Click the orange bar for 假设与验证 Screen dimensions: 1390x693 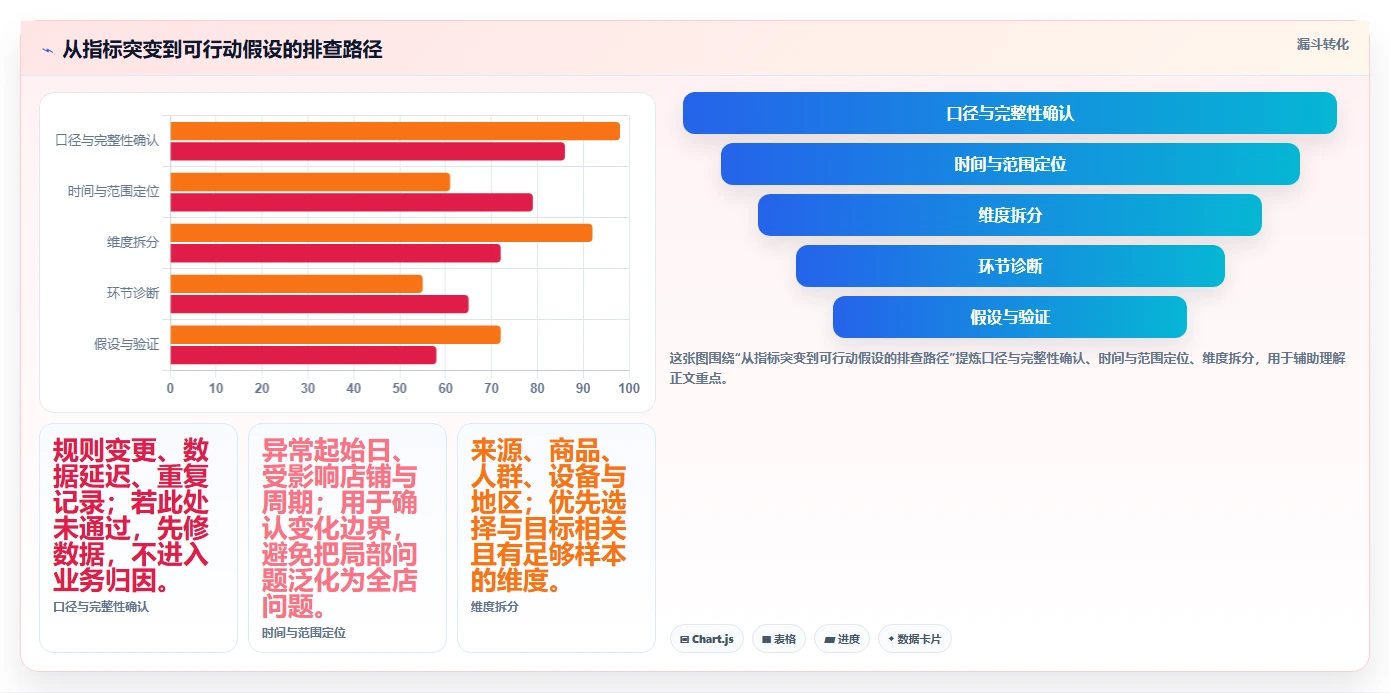click(336, 335)
